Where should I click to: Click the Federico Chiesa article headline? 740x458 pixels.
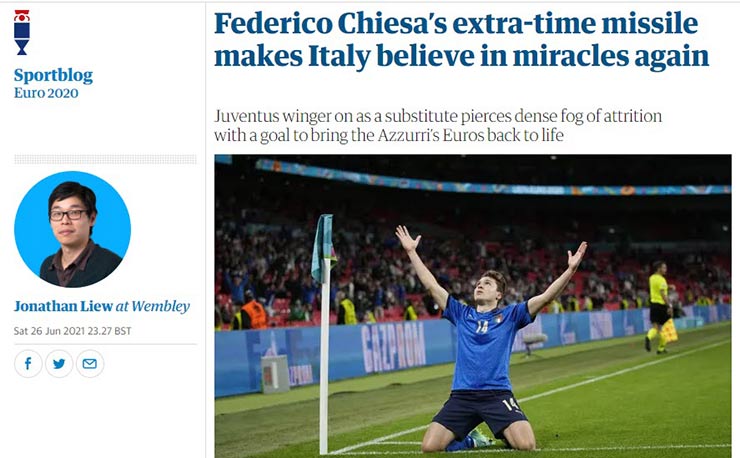tap(460, 40)
